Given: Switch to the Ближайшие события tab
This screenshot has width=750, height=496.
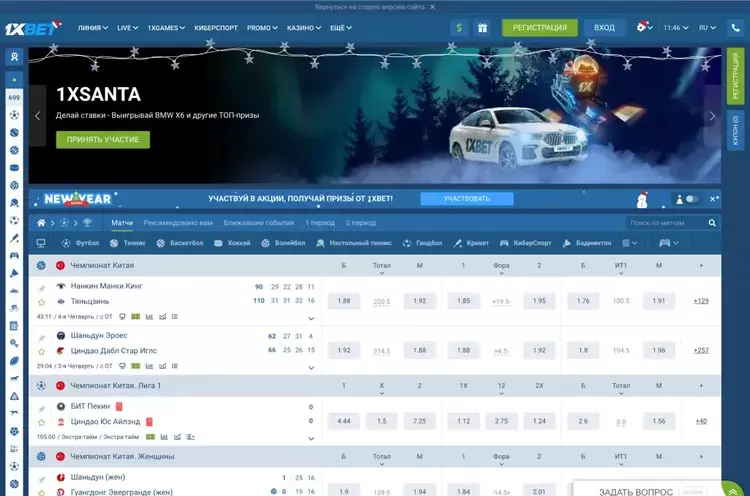Looking at the screenshot, I should click(x=259, y=223).
